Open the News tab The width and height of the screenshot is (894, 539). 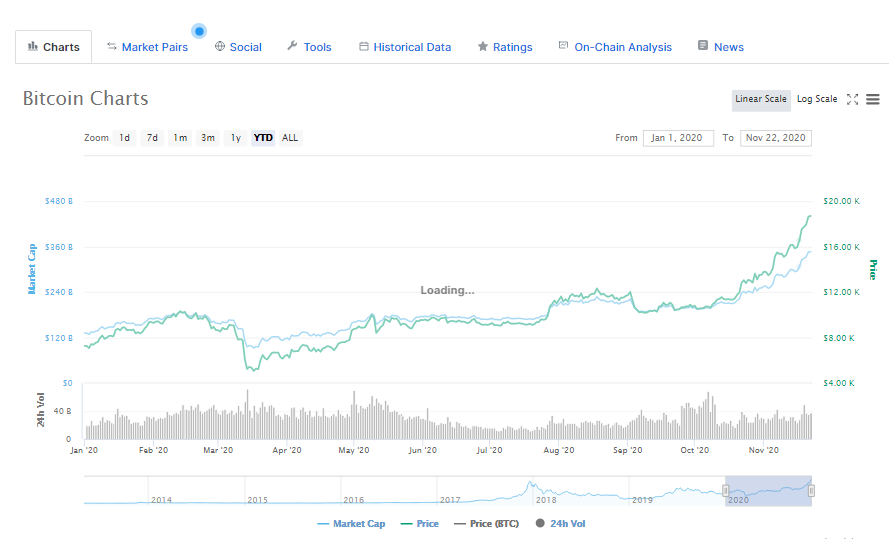coord(721,47)
